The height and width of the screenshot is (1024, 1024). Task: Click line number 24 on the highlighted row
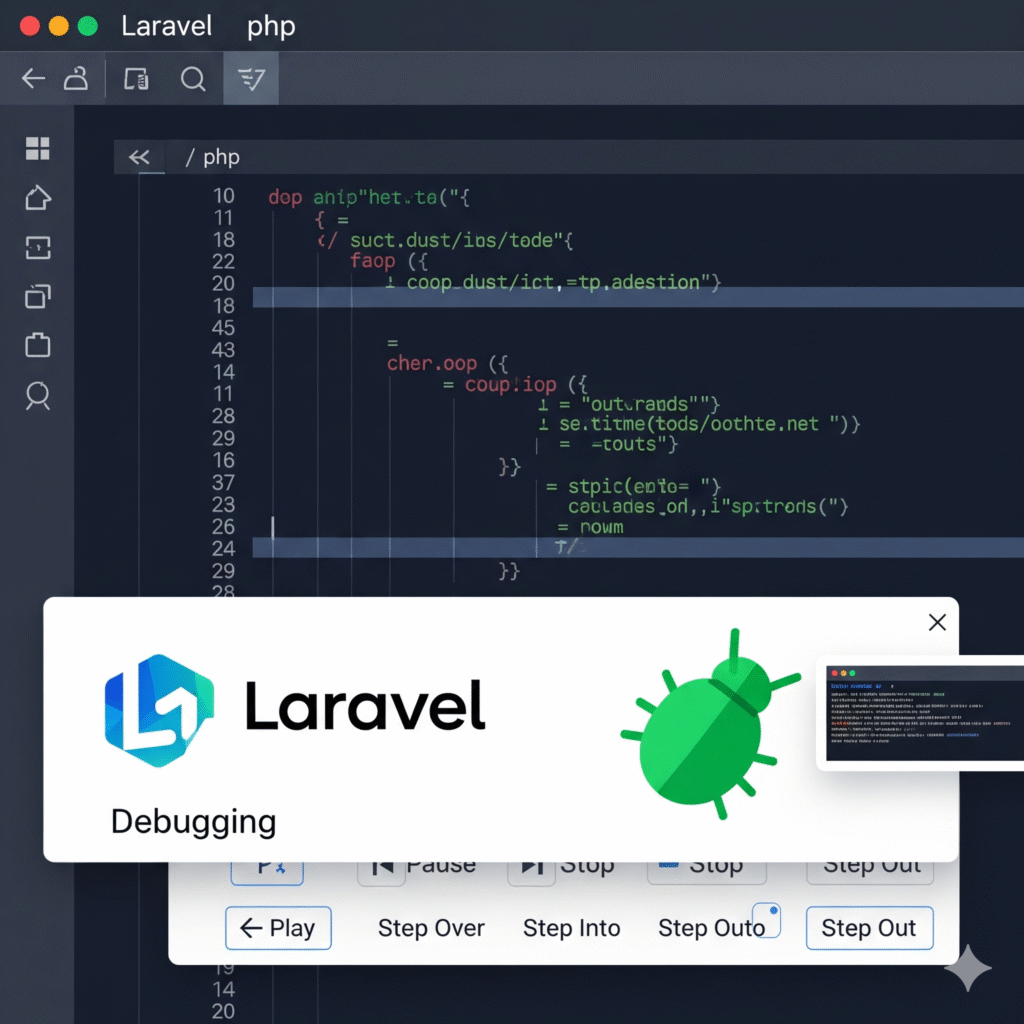(223, 549)
